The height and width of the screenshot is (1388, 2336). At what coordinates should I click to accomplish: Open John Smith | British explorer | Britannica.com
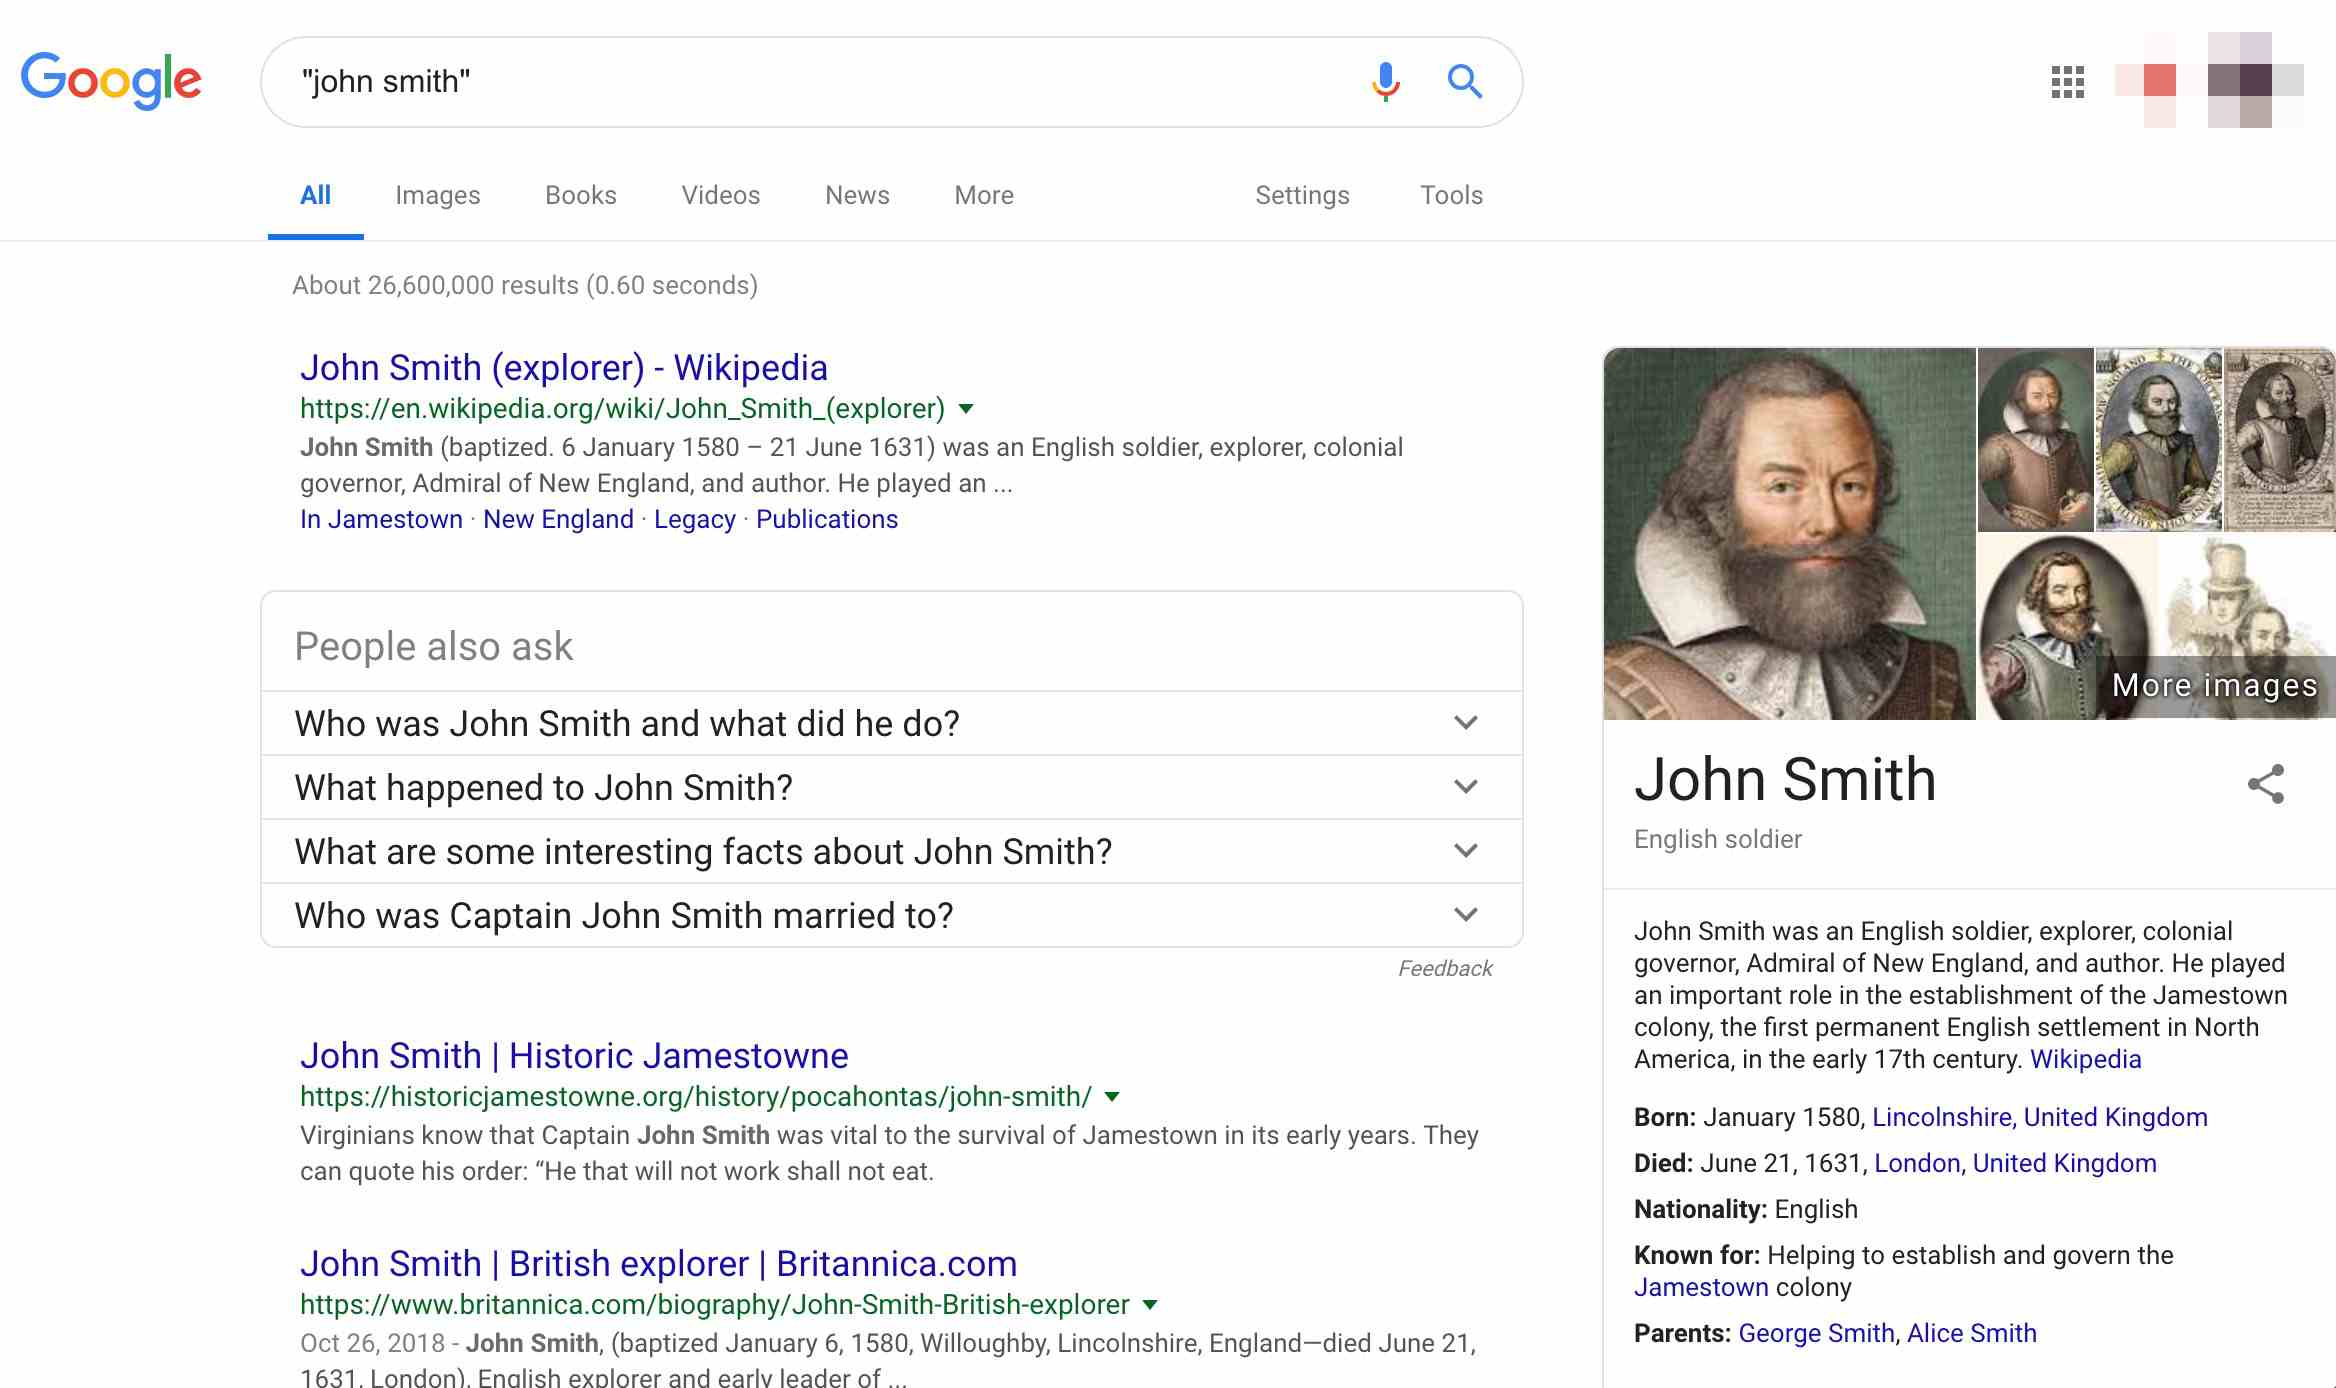pyautogui.click(x=658, y=1264)
